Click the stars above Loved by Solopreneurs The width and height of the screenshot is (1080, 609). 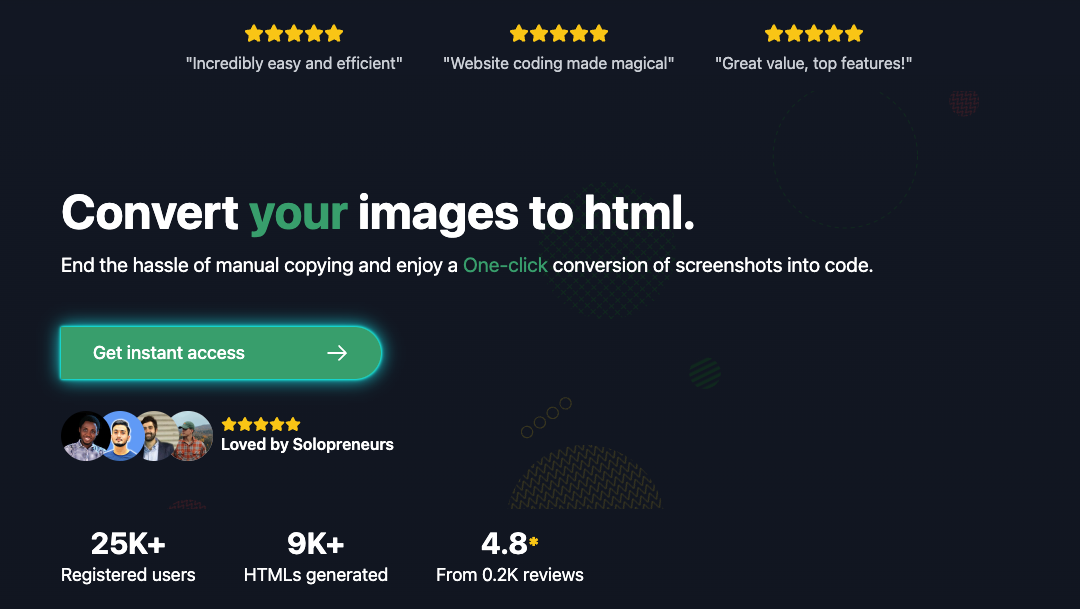261,424
